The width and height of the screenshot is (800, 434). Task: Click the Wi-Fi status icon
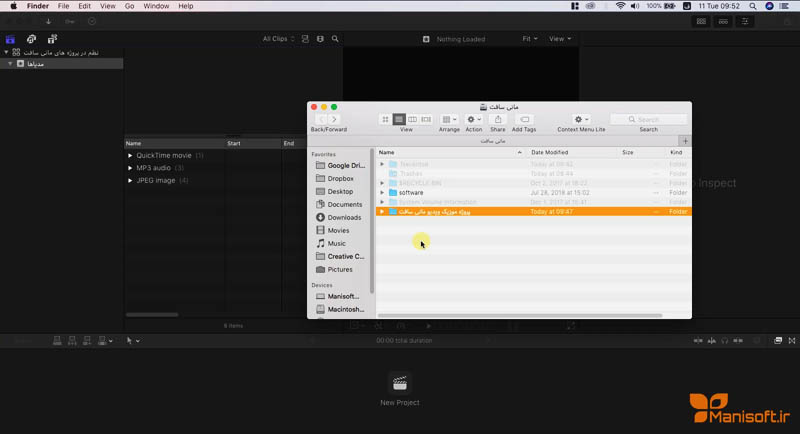[x=620, y=6]
